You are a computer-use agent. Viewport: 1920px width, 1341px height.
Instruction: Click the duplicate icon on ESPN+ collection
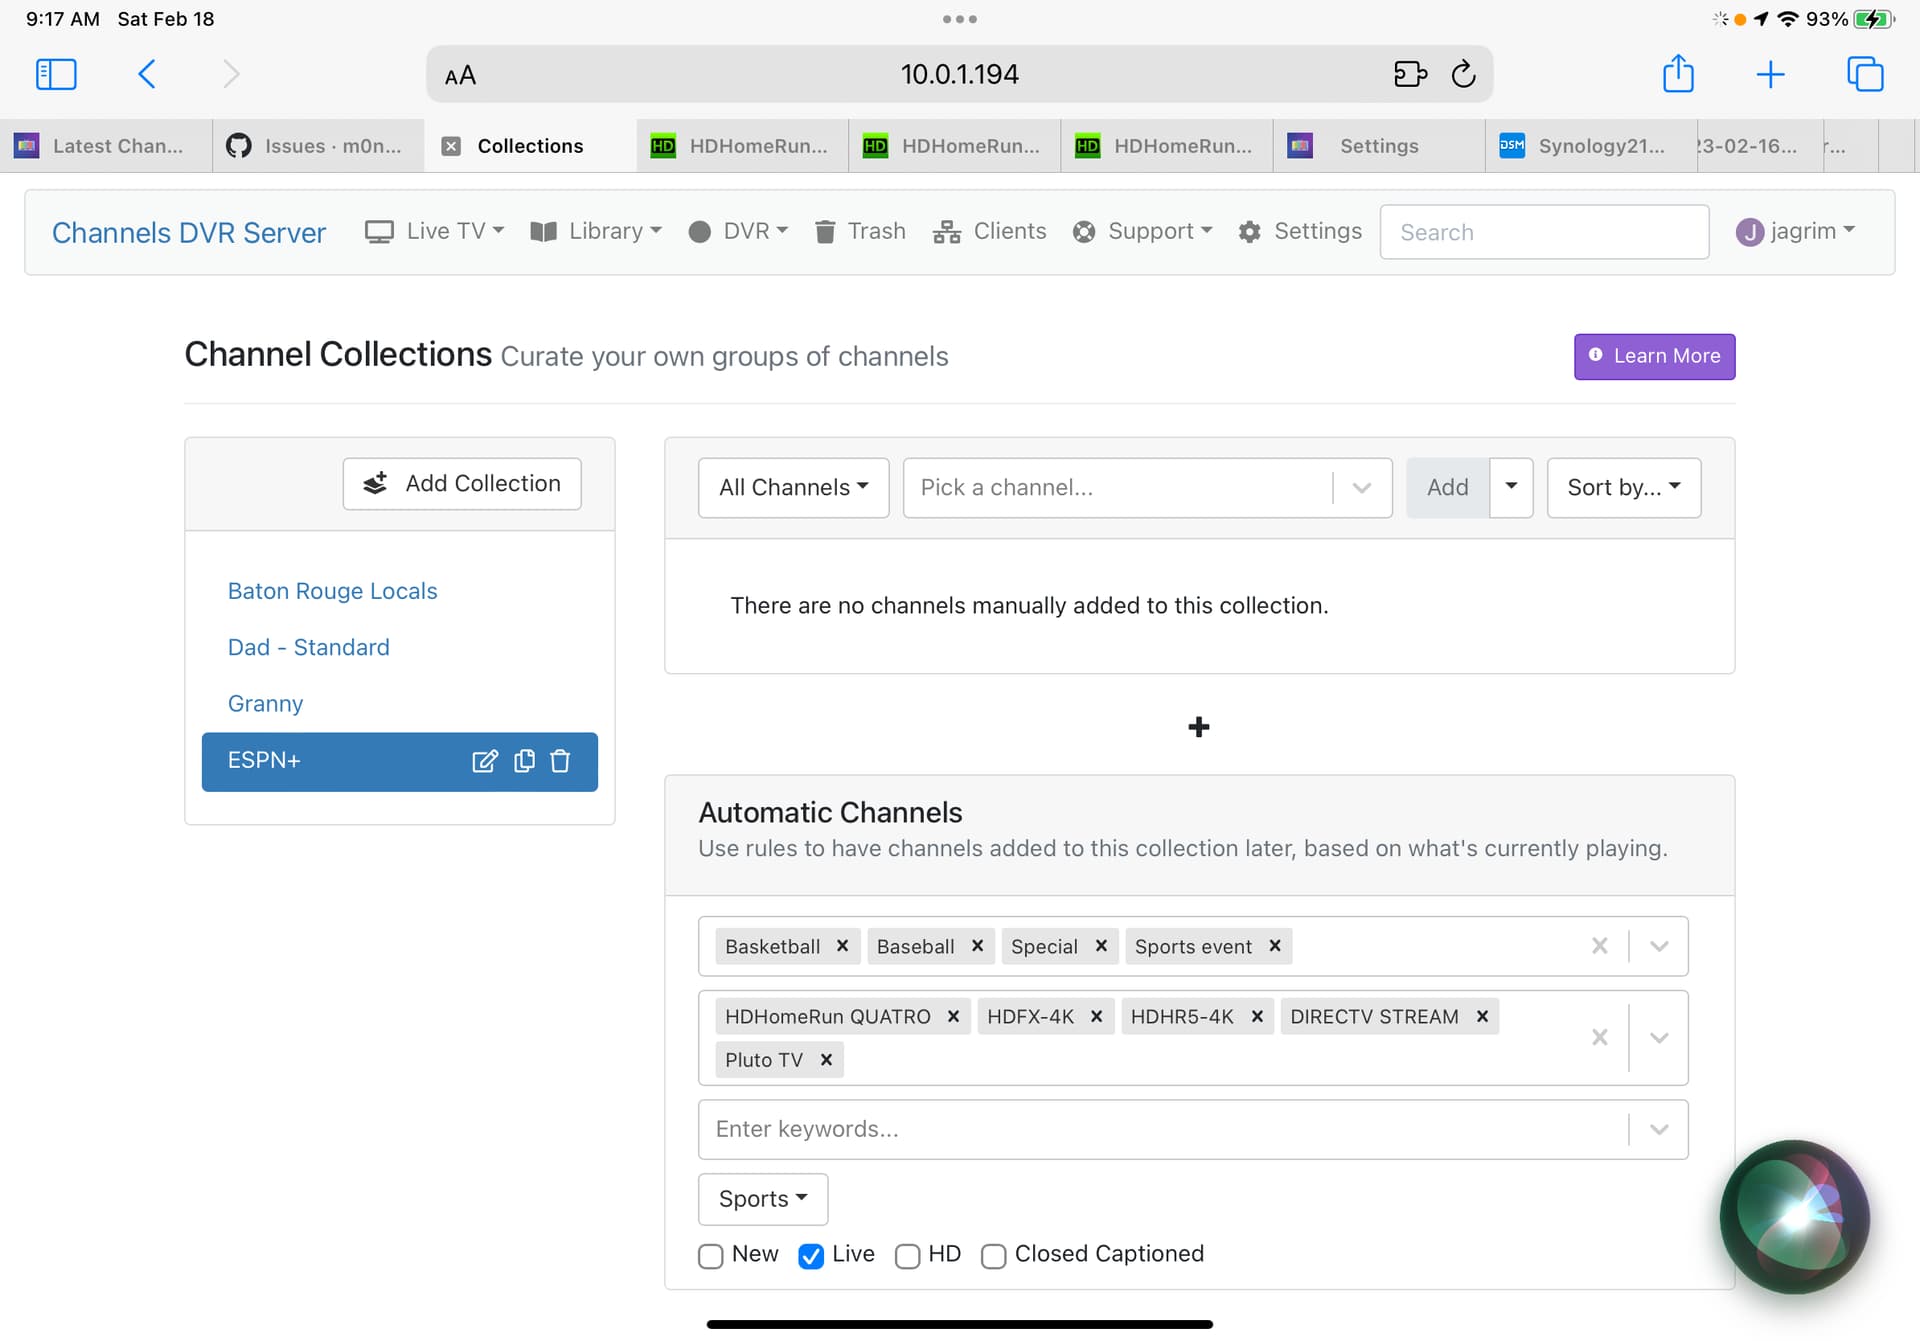click(524, 761)
